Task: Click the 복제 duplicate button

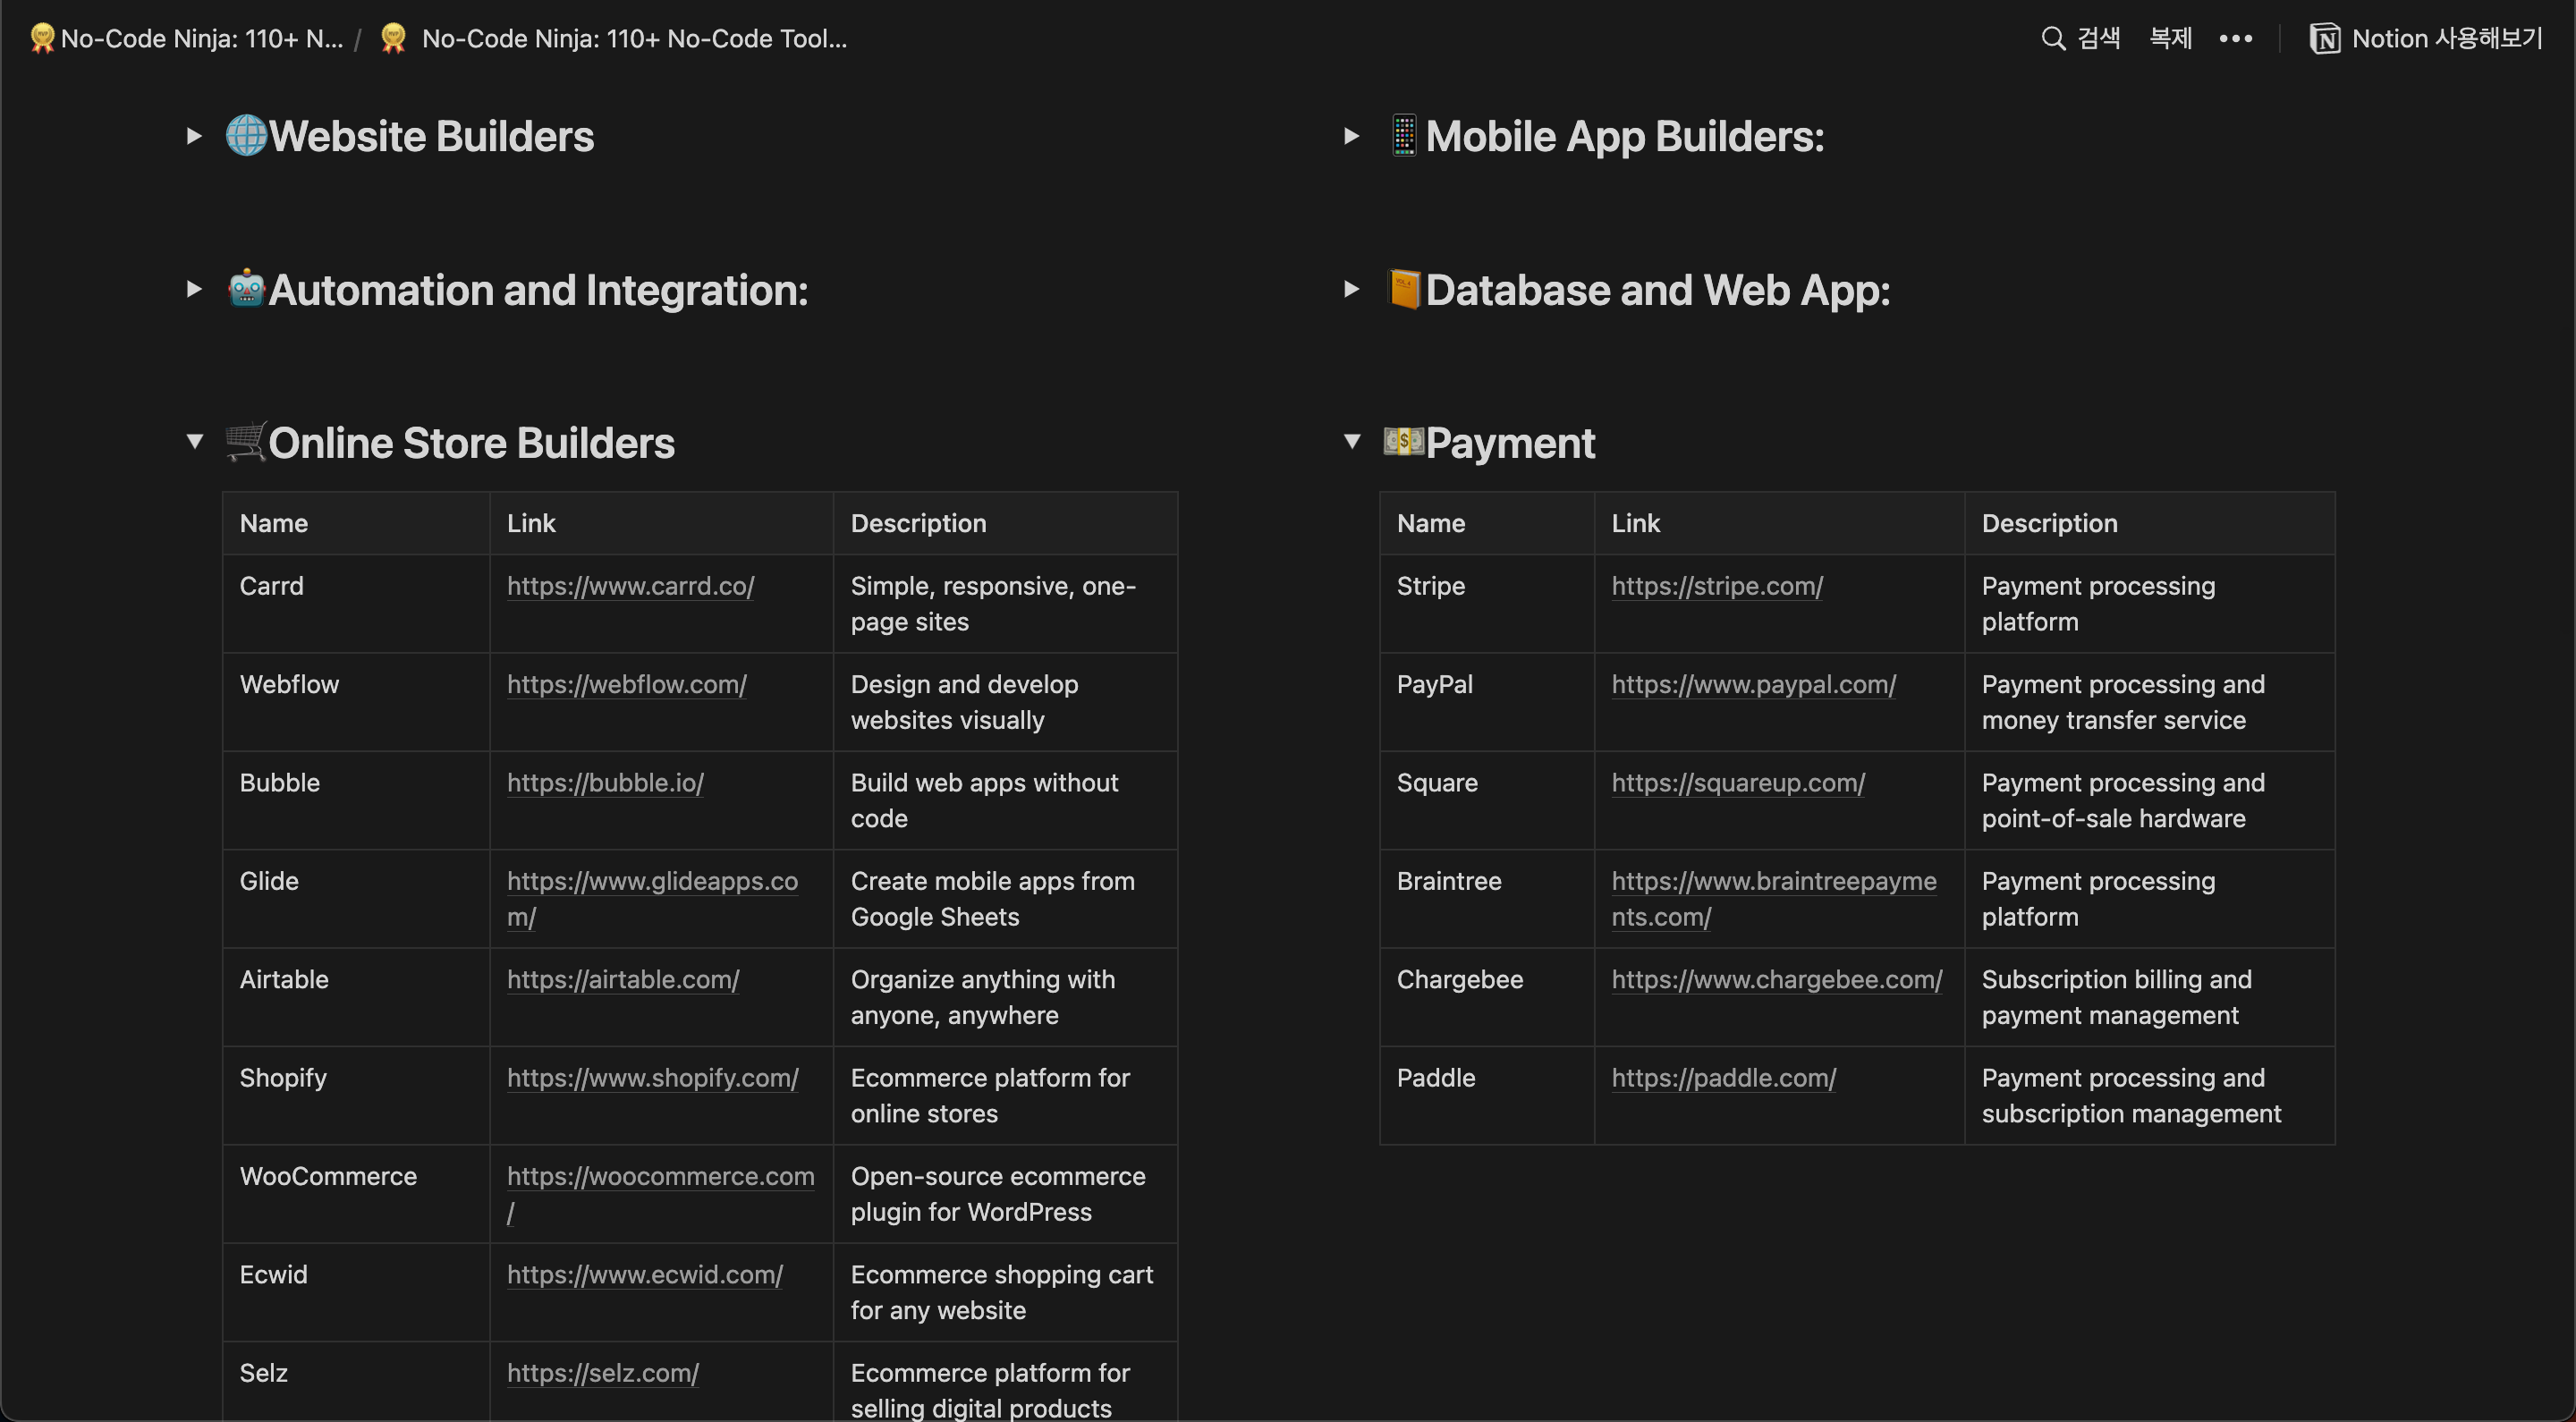Action: pos(2171,38)
